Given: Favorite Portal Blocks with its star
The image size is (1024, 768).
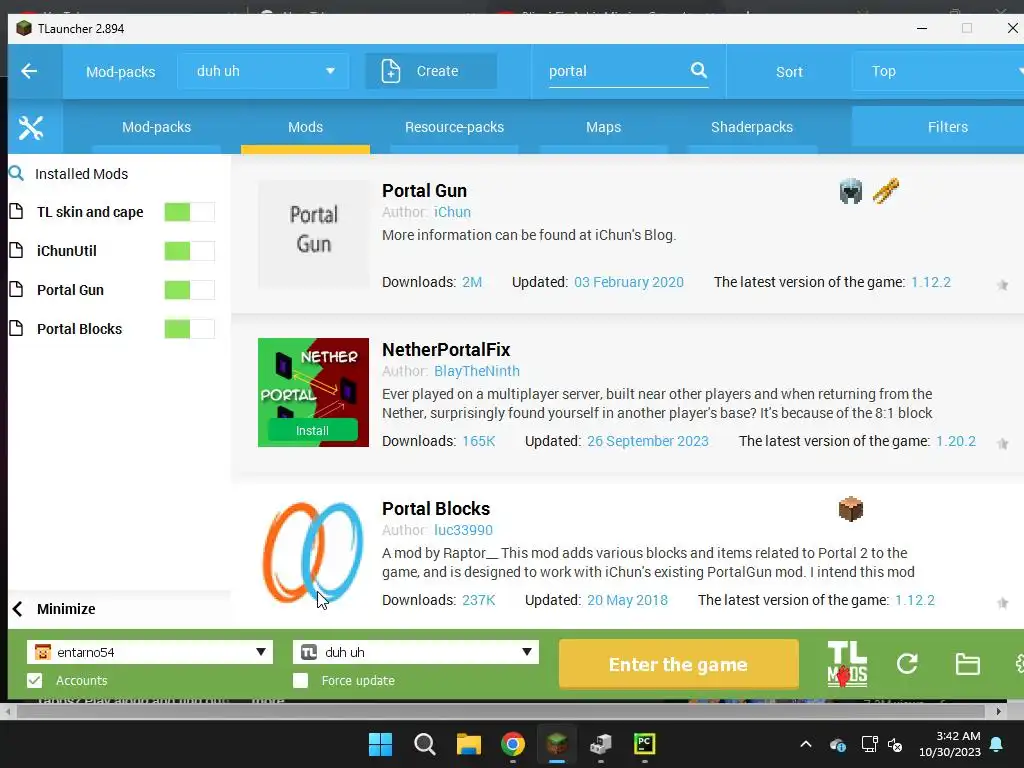Looking at the screenshot, I should (1002, 603).
